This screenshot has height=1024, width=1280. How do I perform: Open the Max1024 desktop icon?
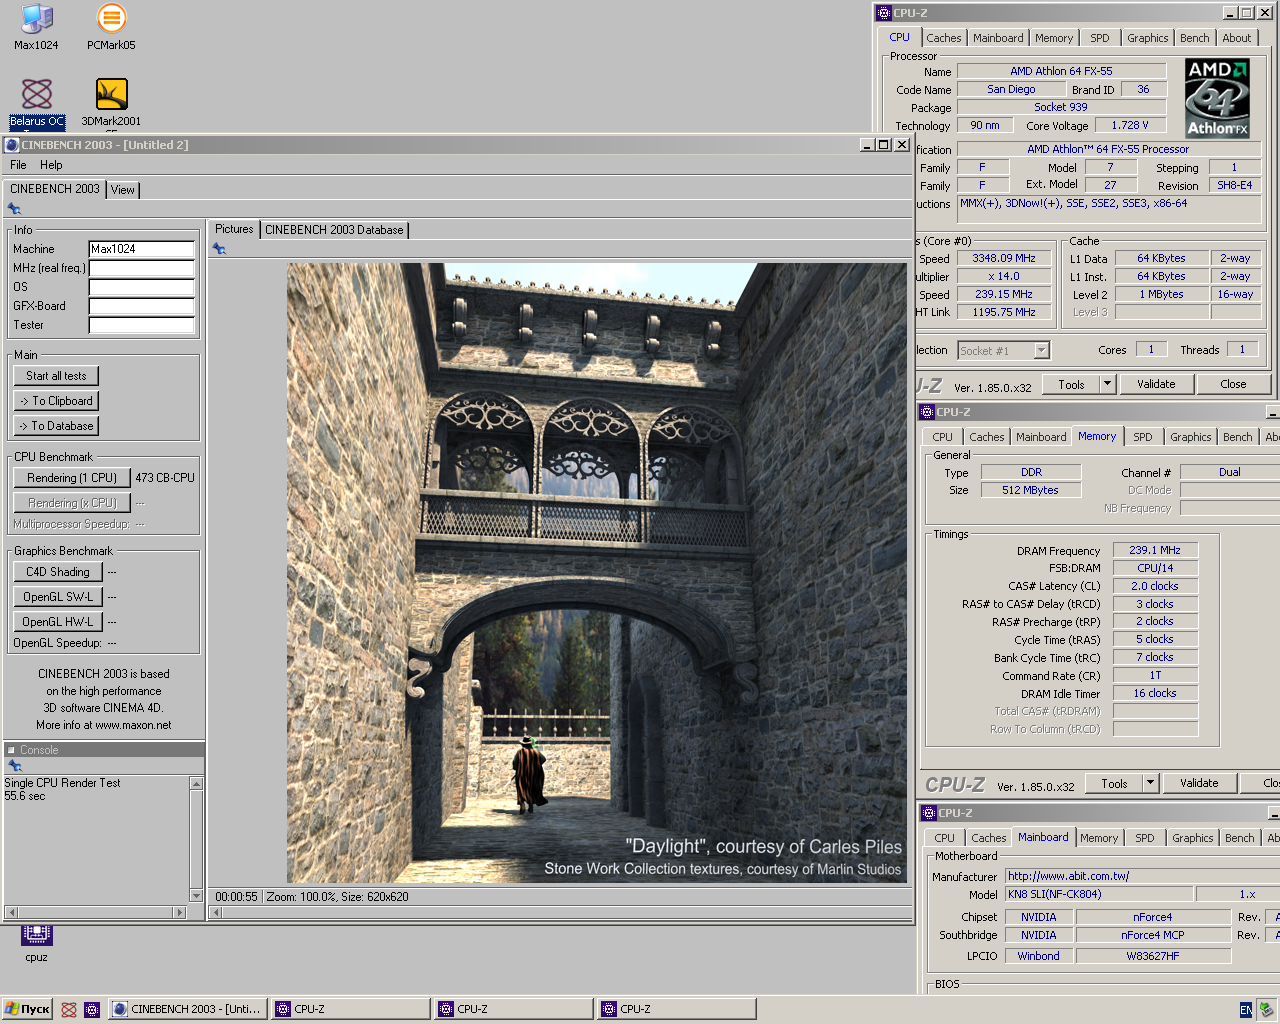(36, 27)
